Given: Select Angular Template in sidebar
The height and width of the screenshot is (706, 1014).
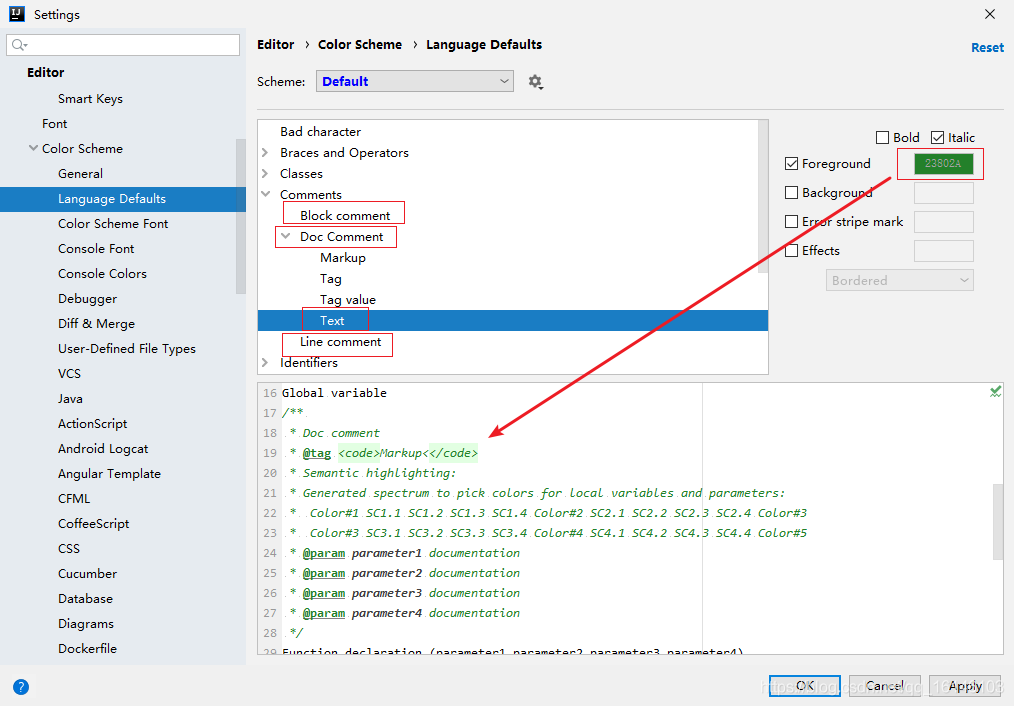Looking at the screenshot, I should pyautogui.click(x=109, y=474).
